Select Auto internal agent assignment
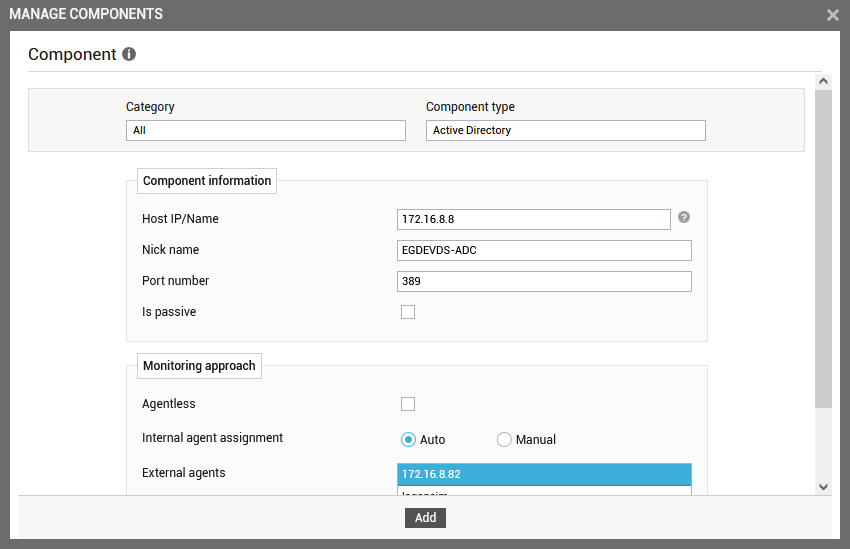The image size is (850, 549). 408,440
